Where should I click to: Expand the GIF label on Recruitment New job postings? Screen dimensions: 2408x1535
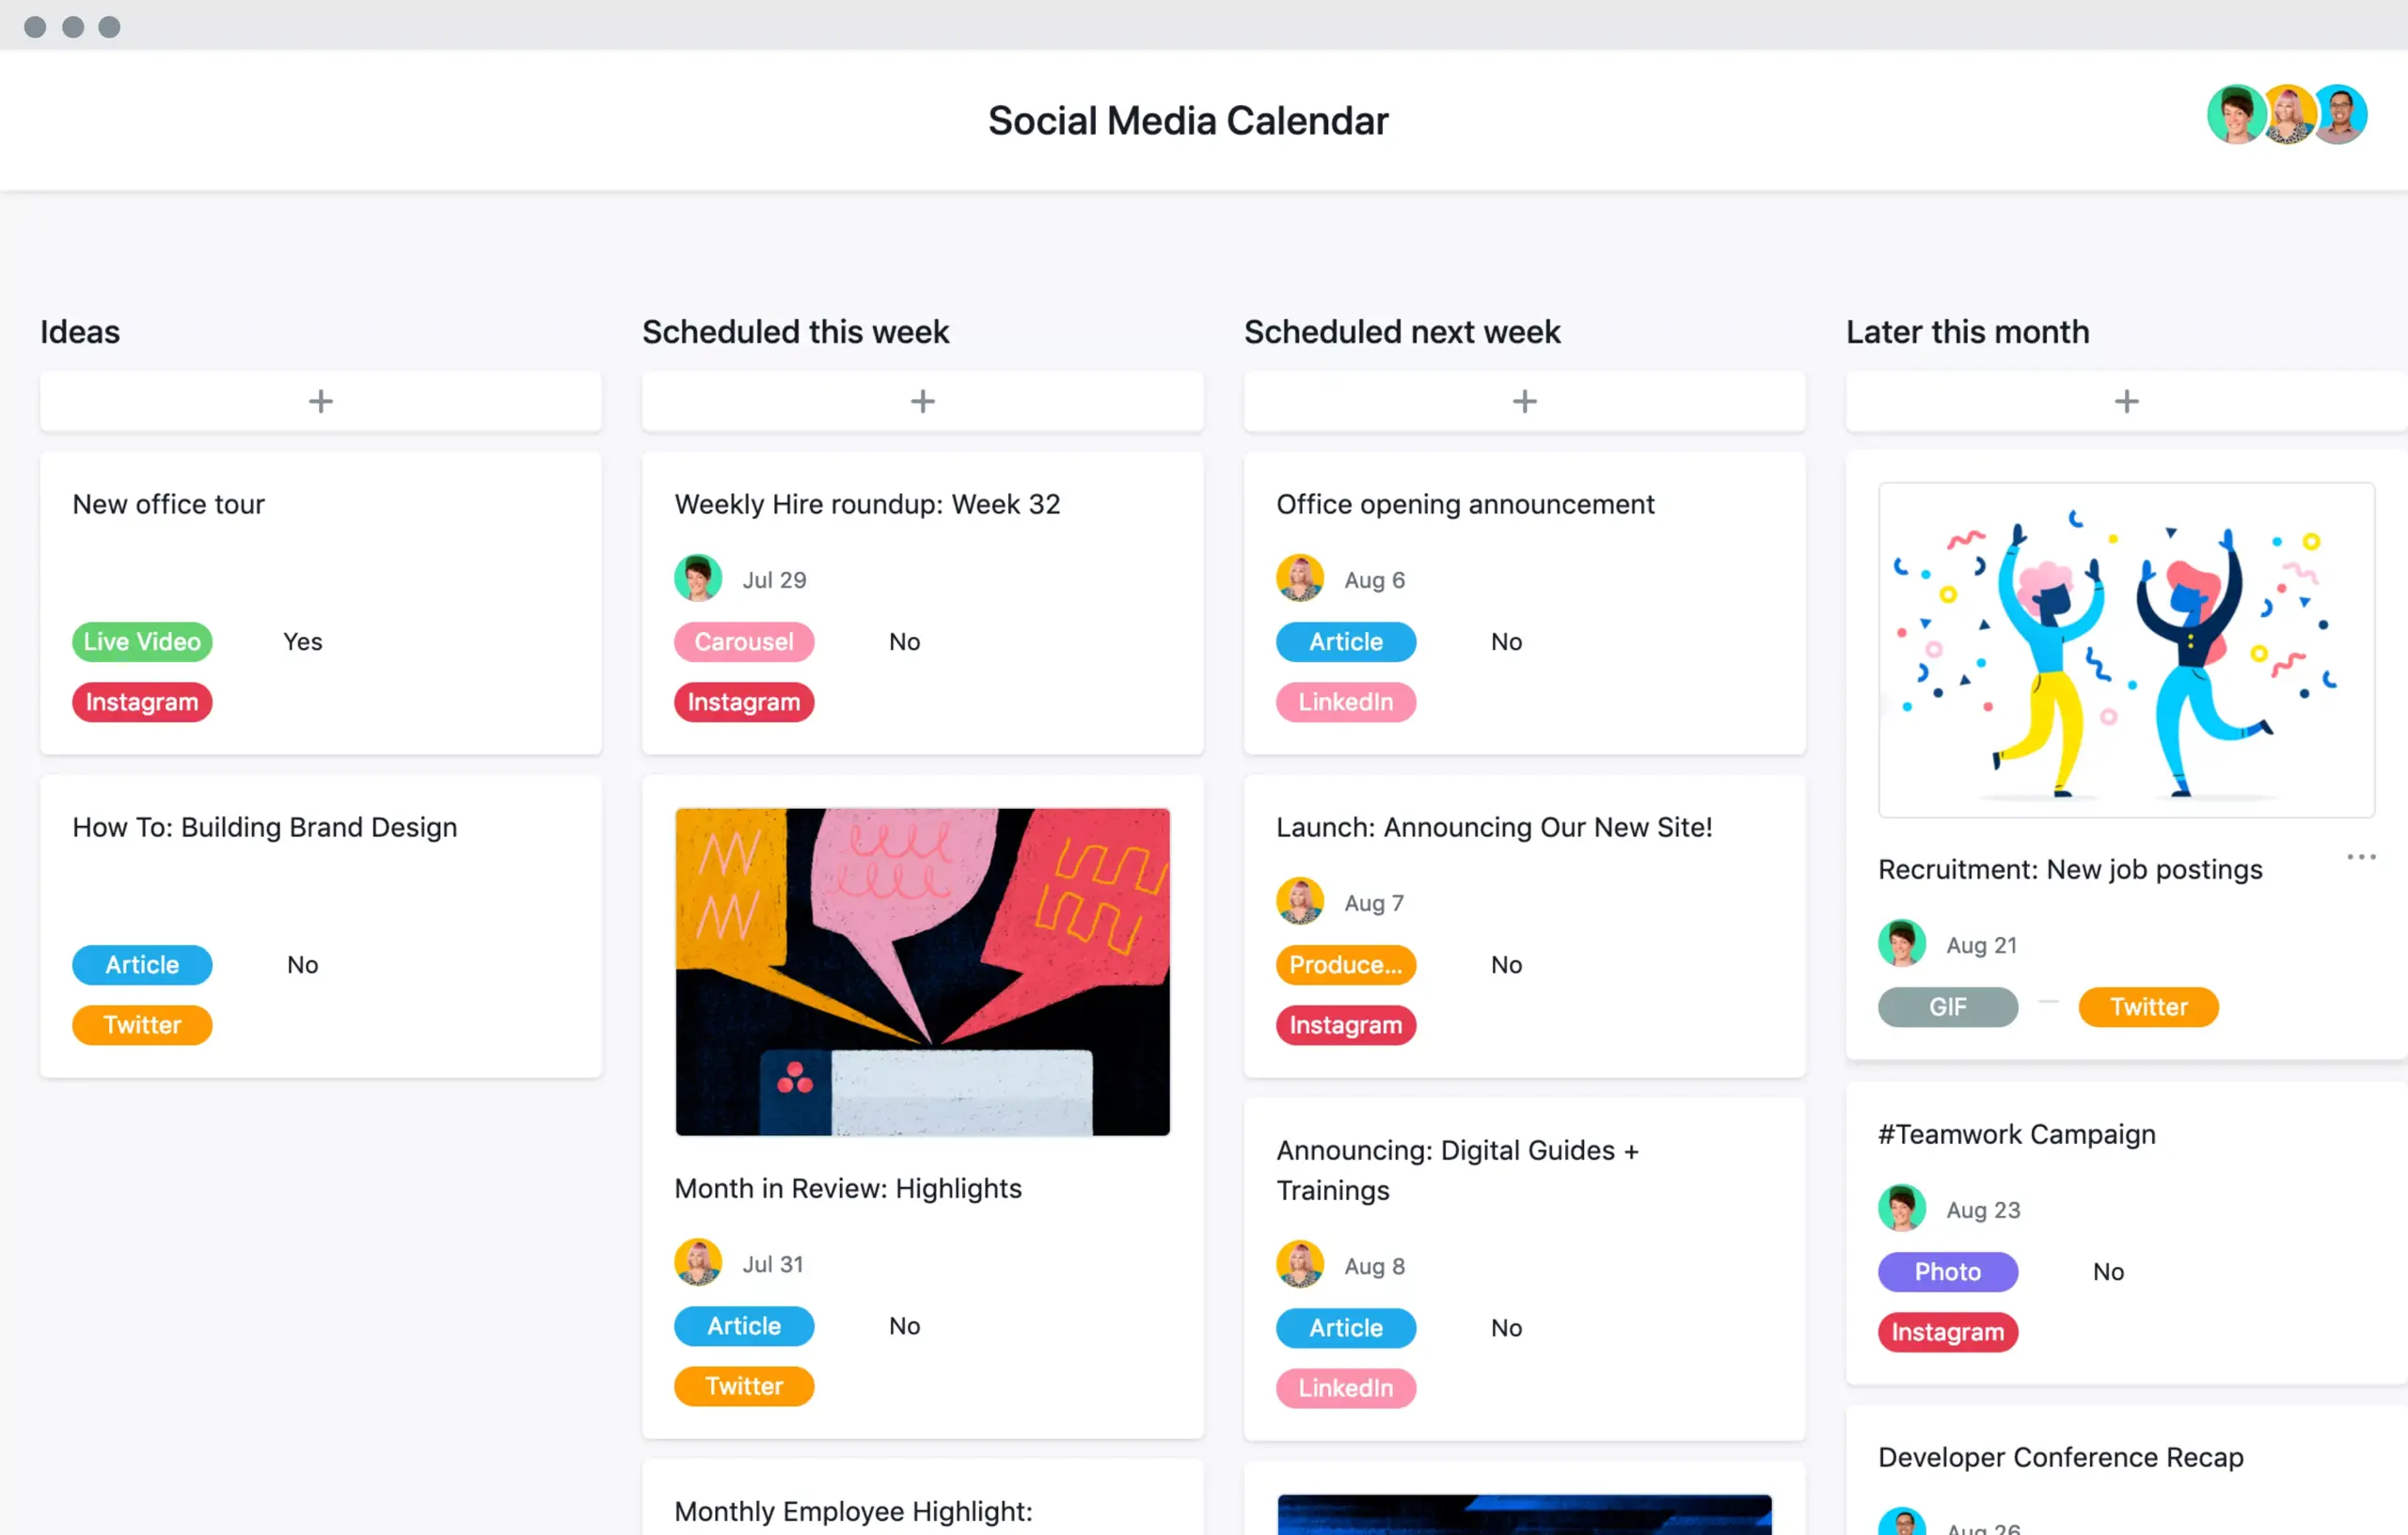pyautogui.click(x=1944, y=1007)
